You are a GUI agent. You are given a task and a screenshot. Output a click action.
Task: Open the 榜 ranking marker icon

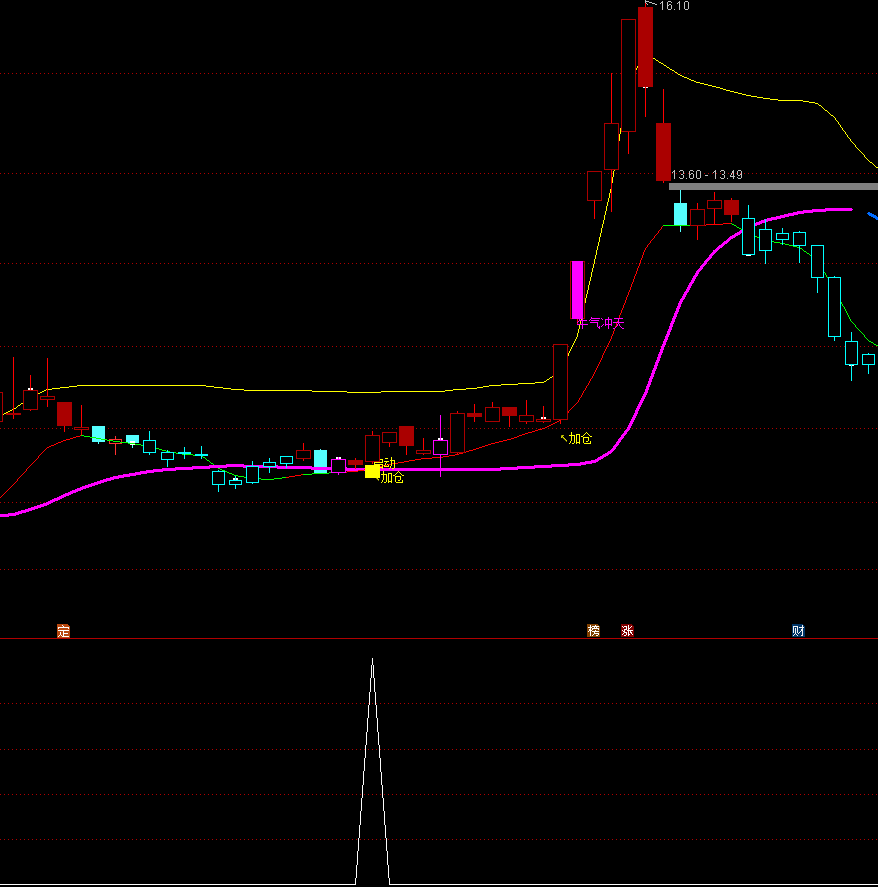coord(594,631)
